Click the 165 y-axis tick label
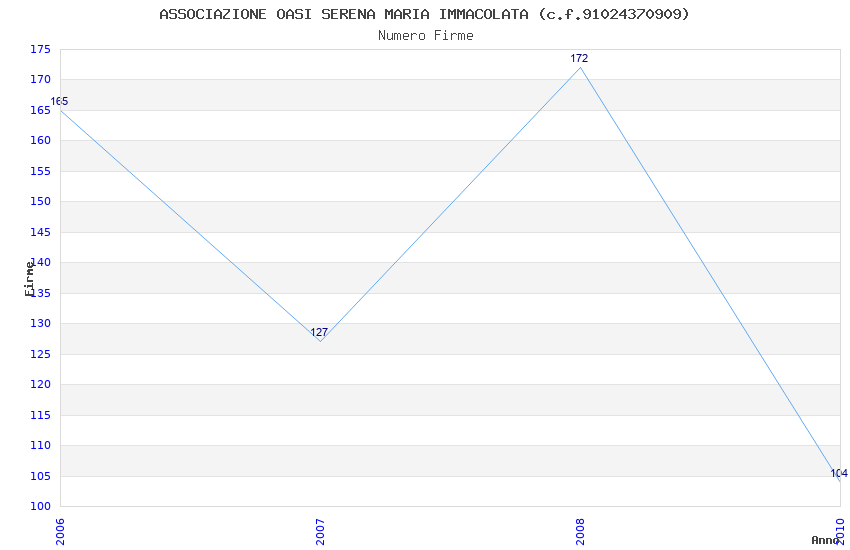 tap(40, 111)
